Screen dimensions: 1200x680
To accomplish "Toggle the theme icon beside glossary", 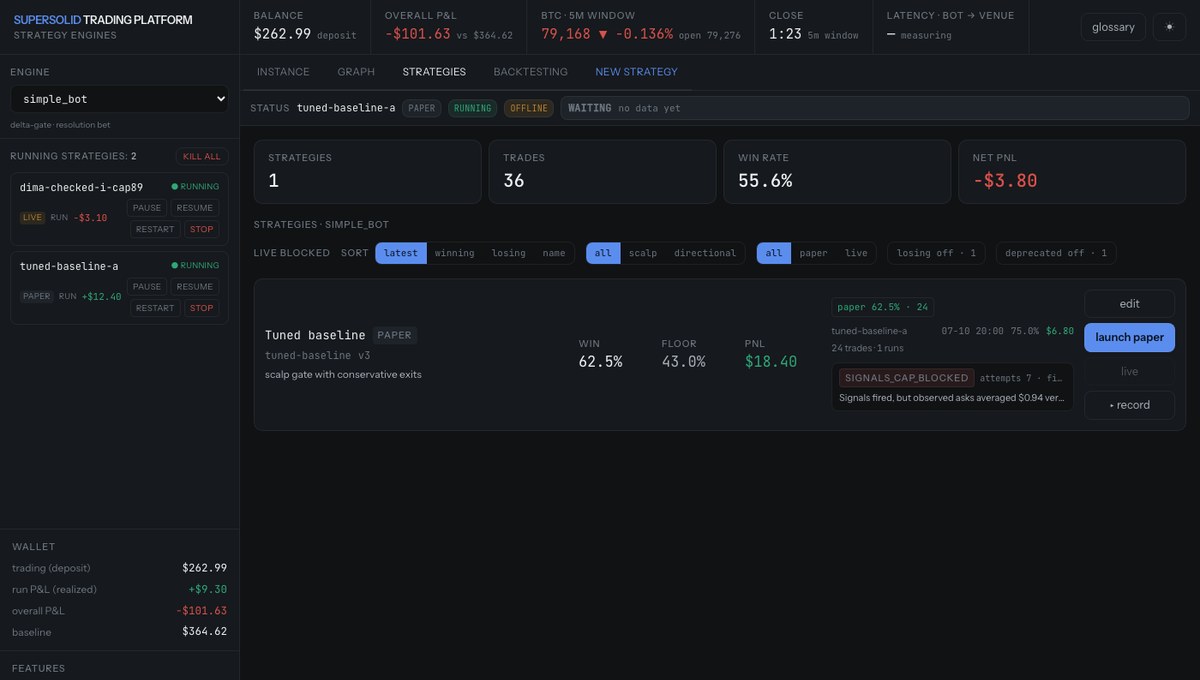I will pyautogui.click(x=1169, y=27).
